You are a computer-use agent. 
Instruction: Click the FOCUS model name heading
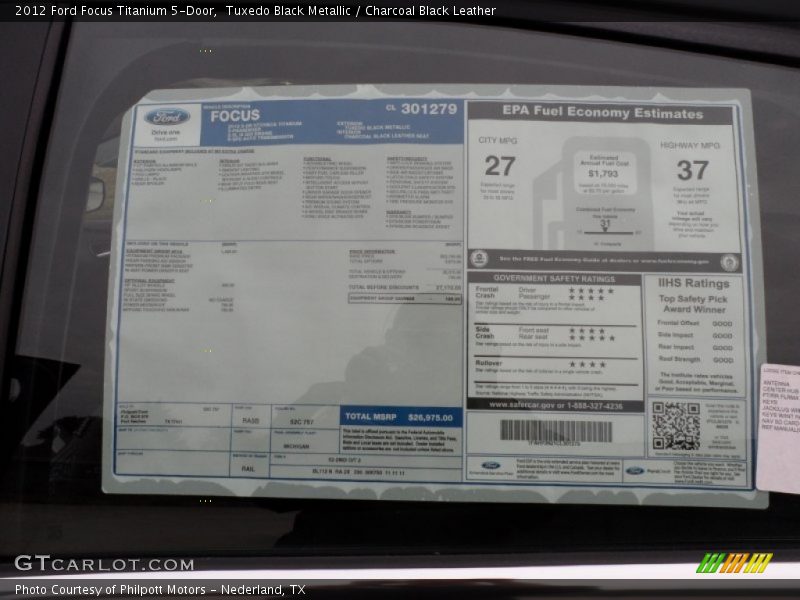(235, 114)
